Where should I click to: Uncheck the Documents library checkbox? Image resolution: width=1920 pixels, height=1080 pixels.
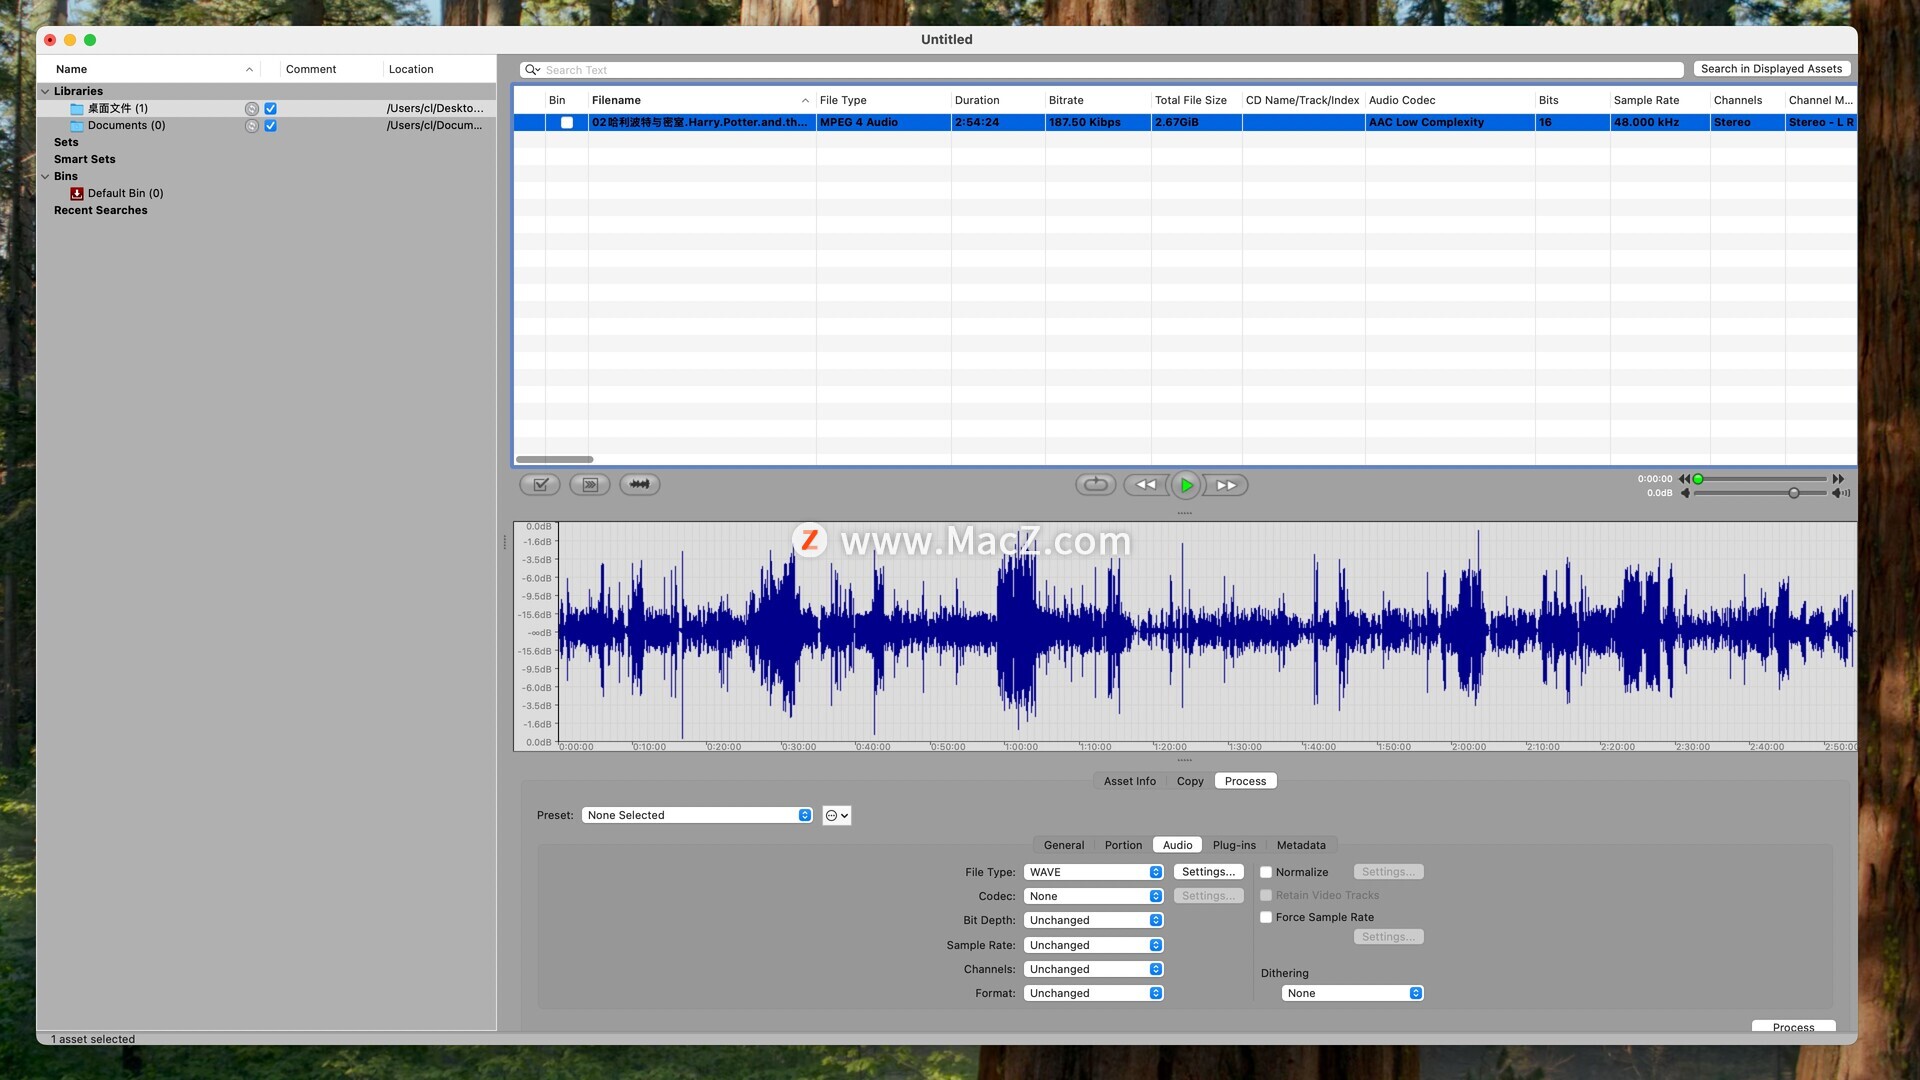click(x=270, y=126)
